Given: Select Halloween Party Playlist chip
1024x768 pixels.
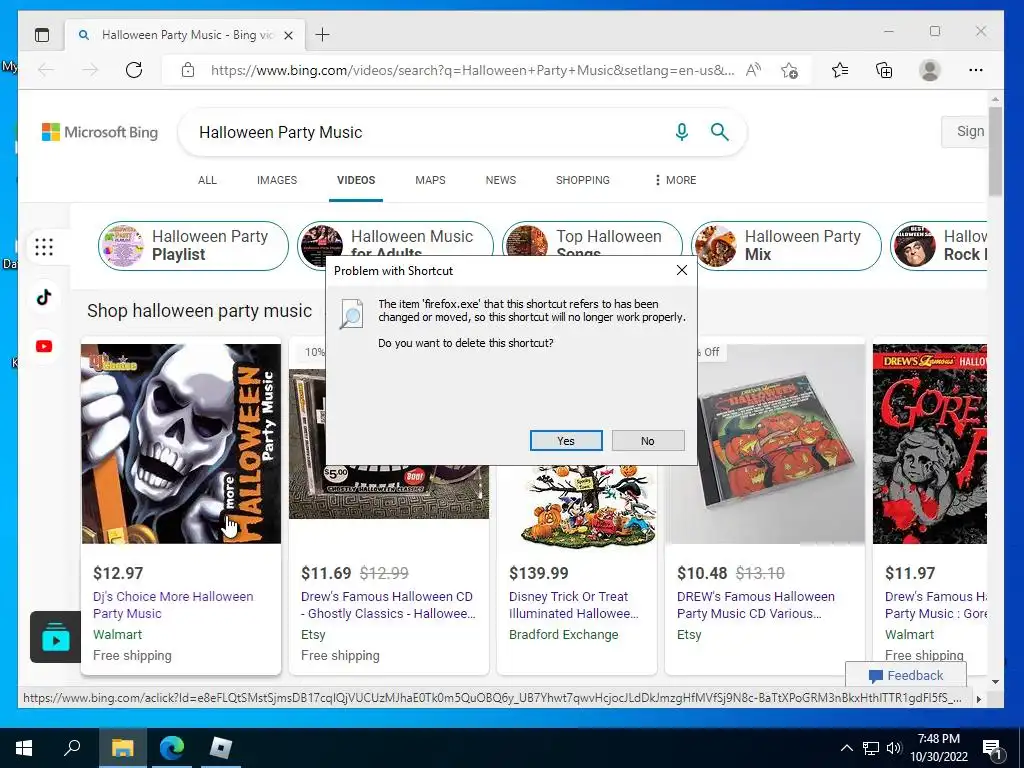Looking at the screenshot, I should [193, 246].
